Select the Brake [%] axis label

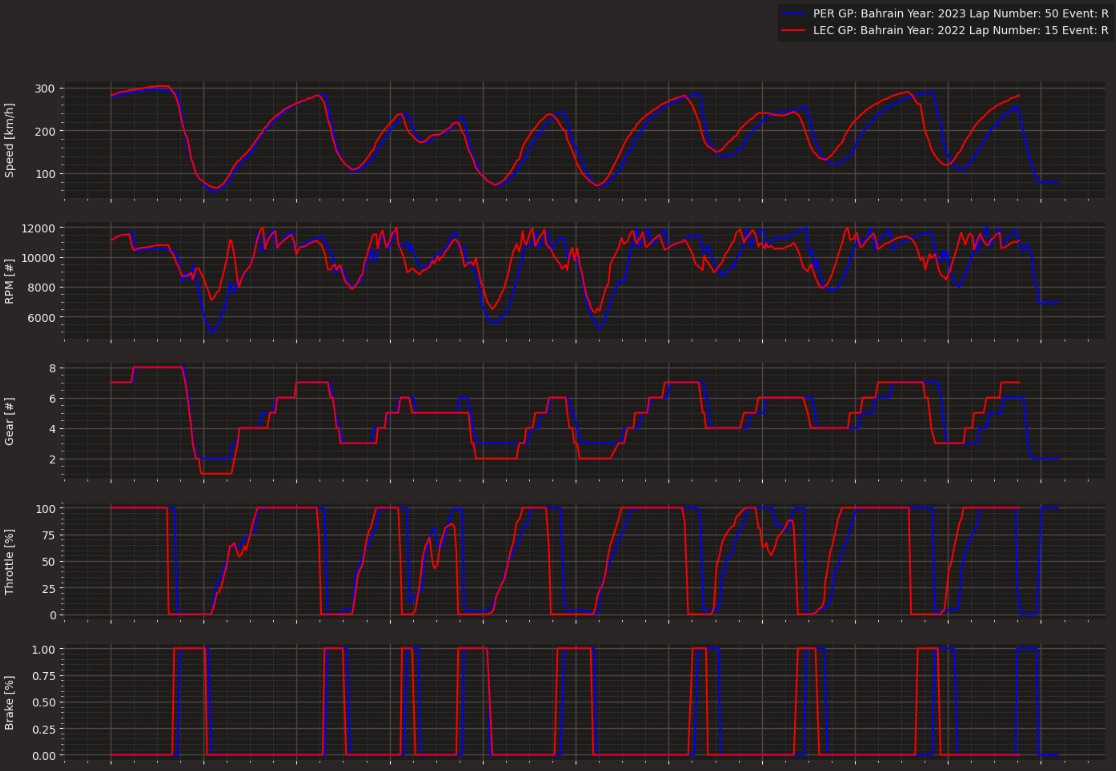[x=10, y=701]
